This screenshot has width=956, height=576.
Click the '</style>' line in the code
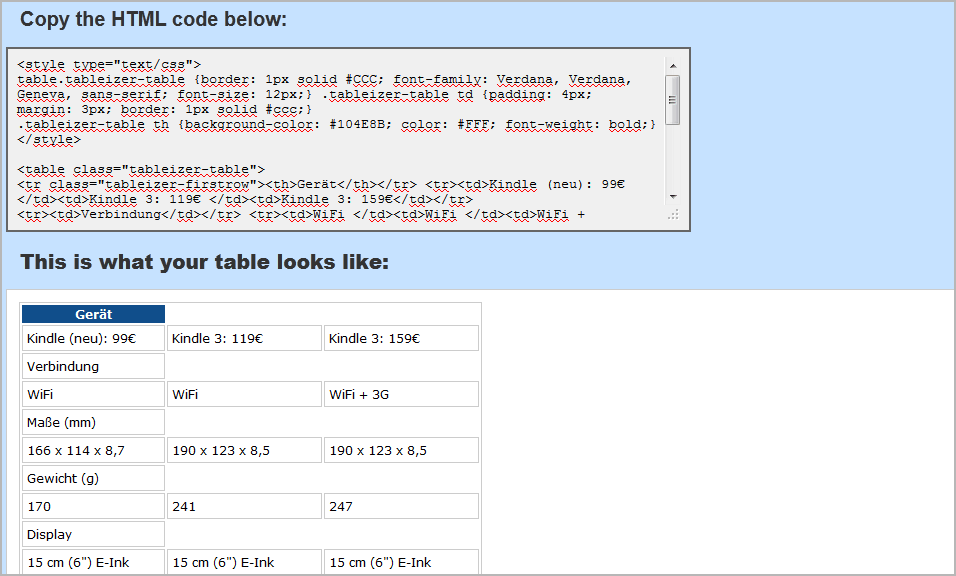[x=49, y=140]
